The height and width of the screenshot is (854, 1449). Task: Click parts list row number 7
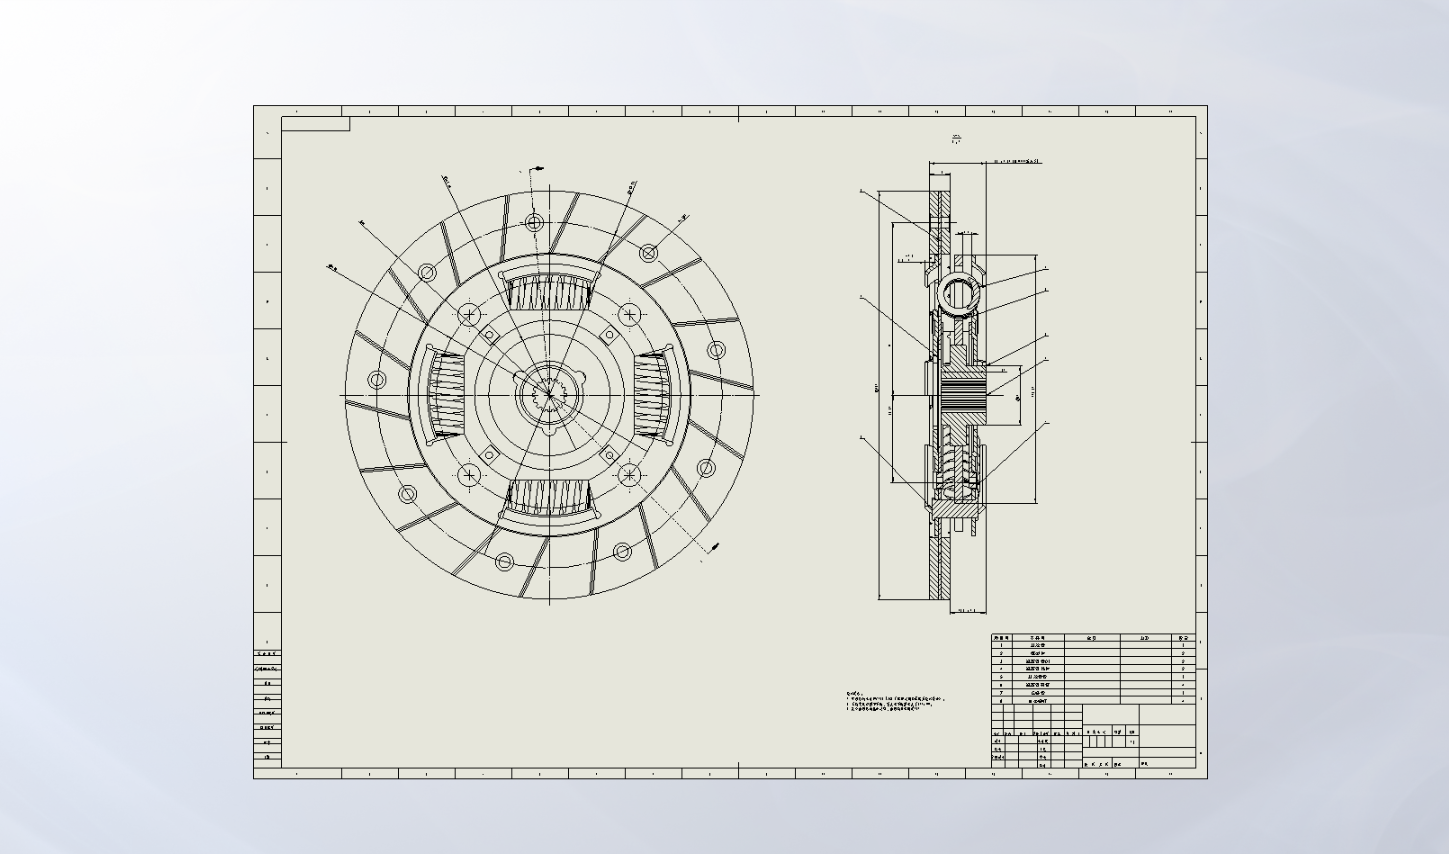coord(1093,693)
